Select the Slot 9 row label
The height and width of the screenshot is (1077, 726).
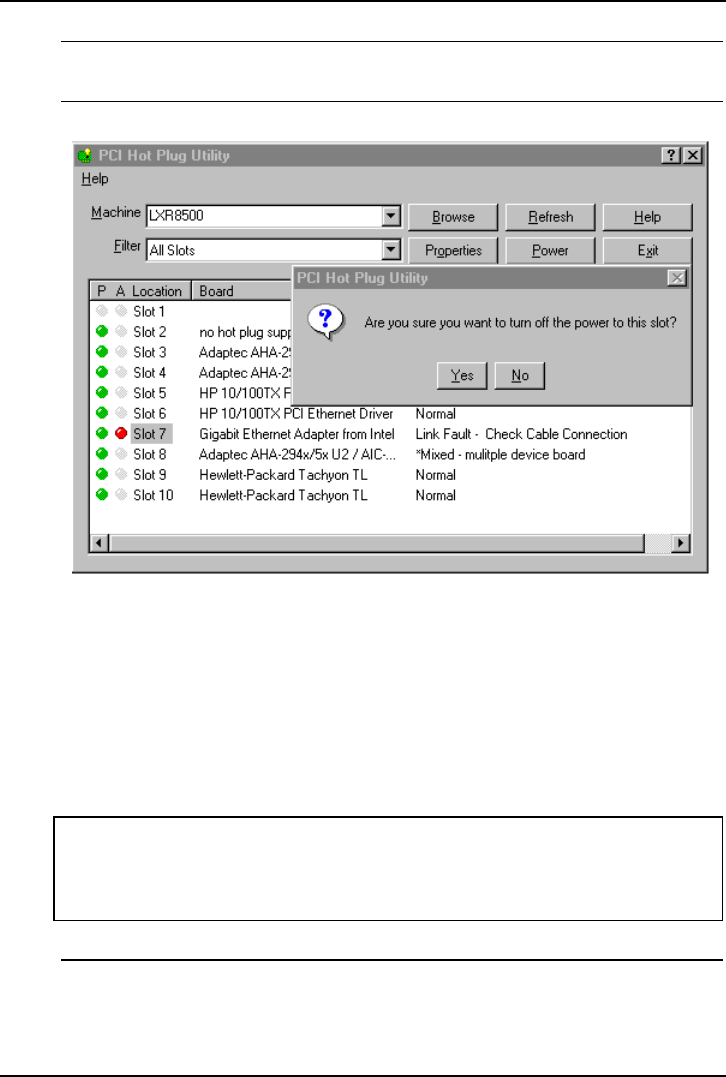[150, 474]
